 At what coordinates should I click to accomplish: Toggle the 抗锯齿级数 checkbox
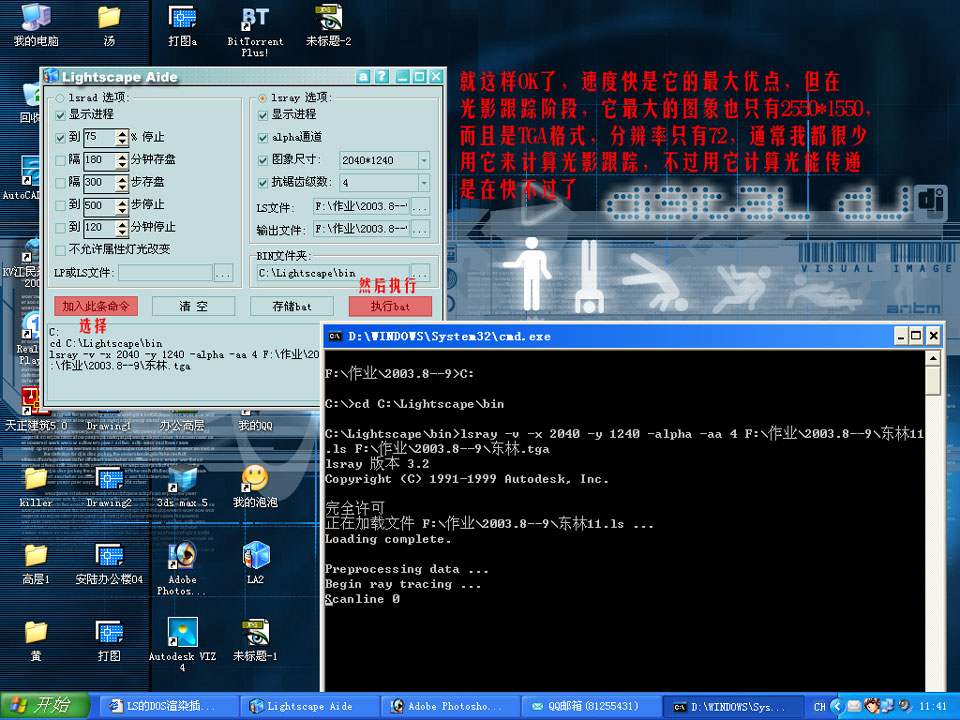tap(263, 182)
